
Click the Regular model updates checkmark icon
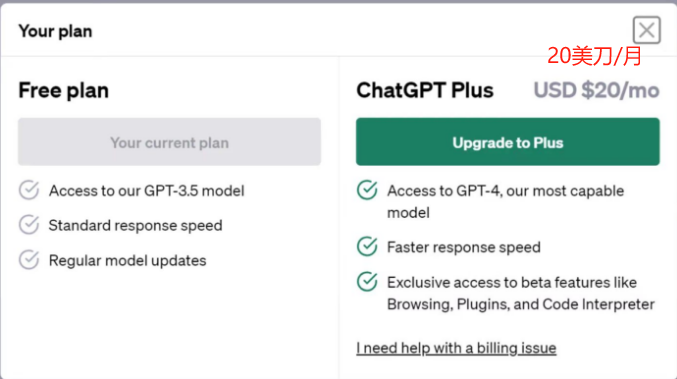point(29,260)
